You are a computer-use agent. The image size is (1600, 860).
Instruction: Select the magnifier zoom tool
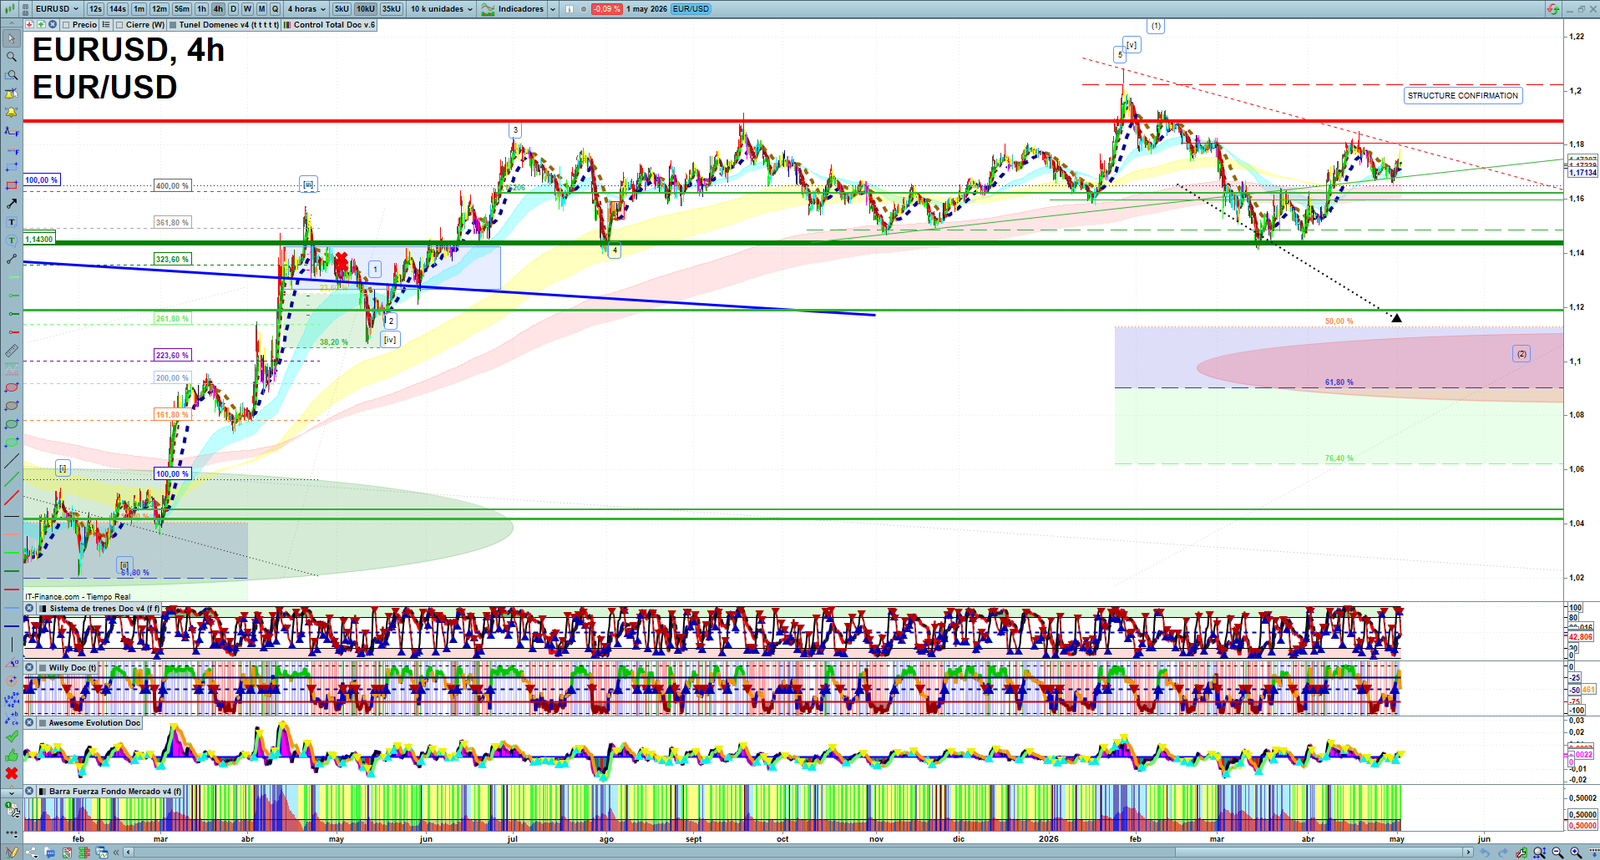click(11, 56)
